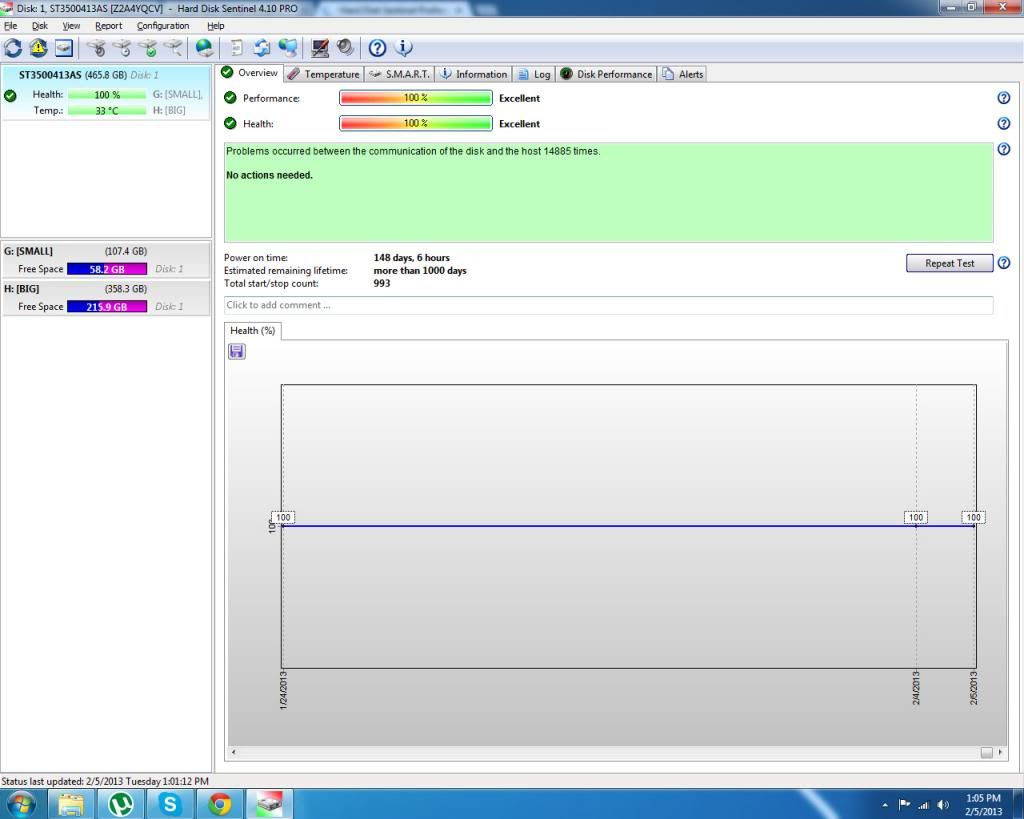Open the Temperature tab
The width and height of the screenshot is (1024, 819).
coord(323,74)
